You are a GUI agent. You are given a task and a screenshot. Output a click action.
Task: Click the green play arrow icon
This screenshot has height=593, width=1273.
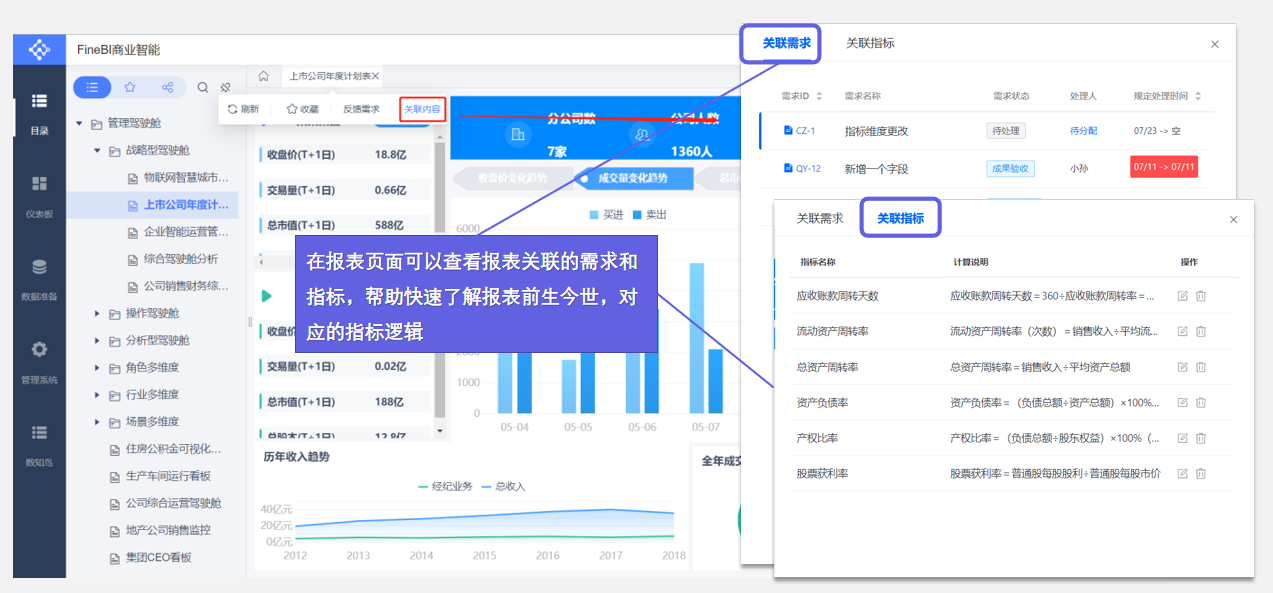pyautogui.click(x=266, y=296)
